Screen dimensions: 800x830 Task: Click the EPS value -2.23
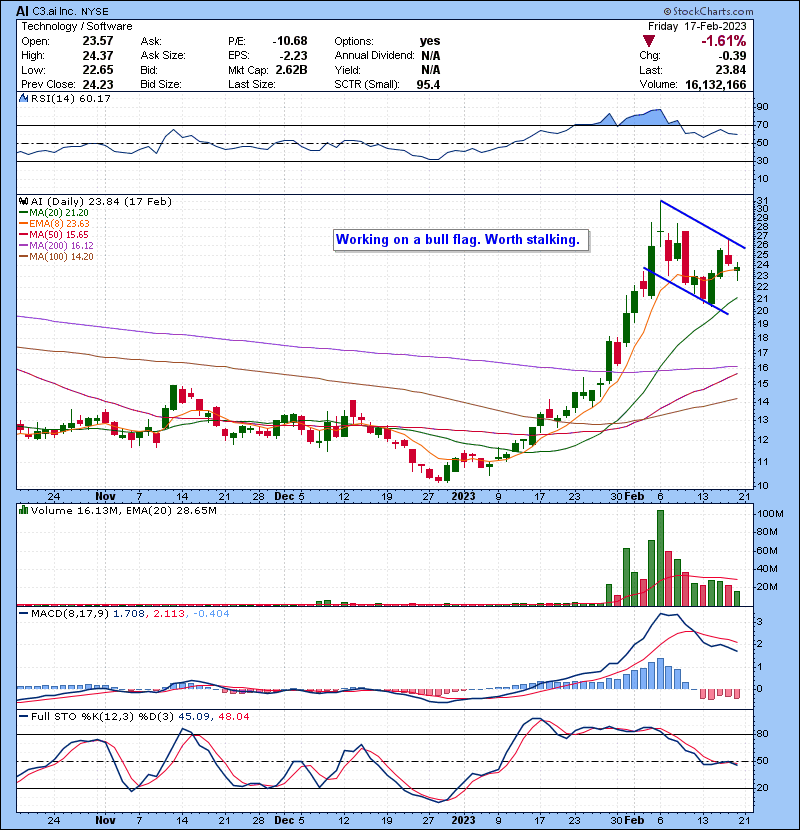[x=294, y=56]
